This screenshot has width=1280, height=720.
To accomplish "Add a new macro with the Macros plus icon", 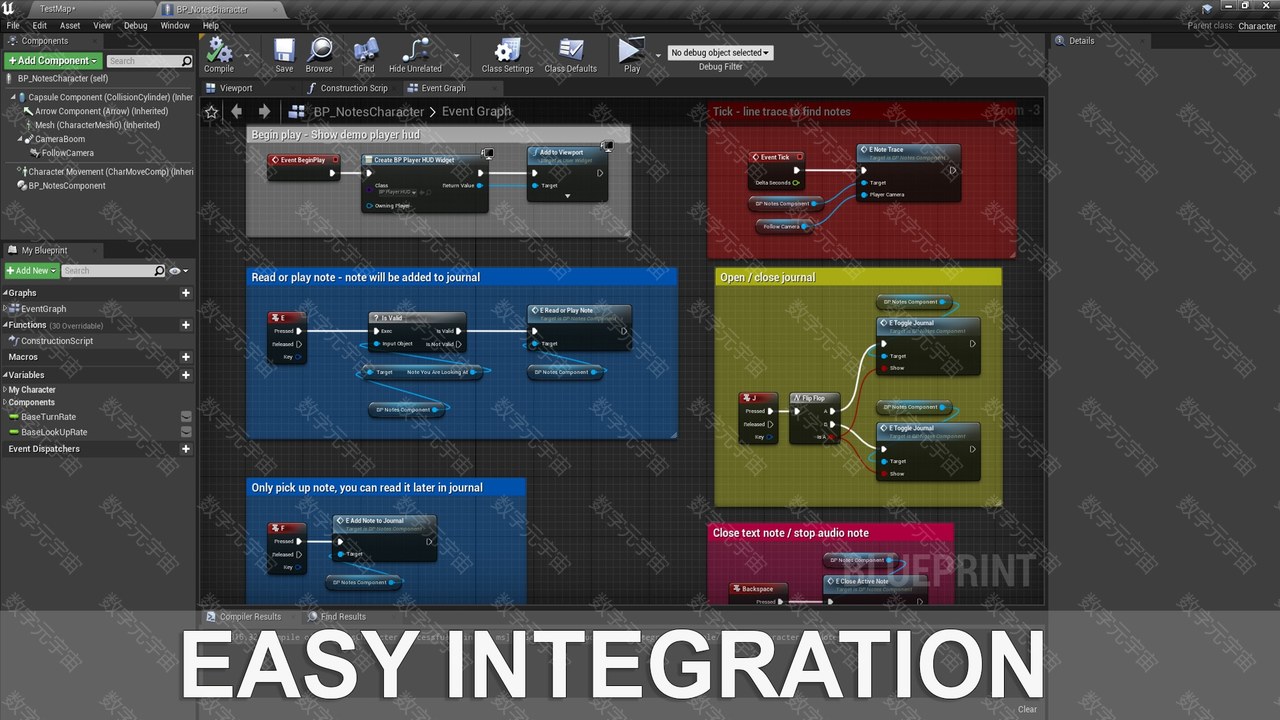I will pos(185,357).
